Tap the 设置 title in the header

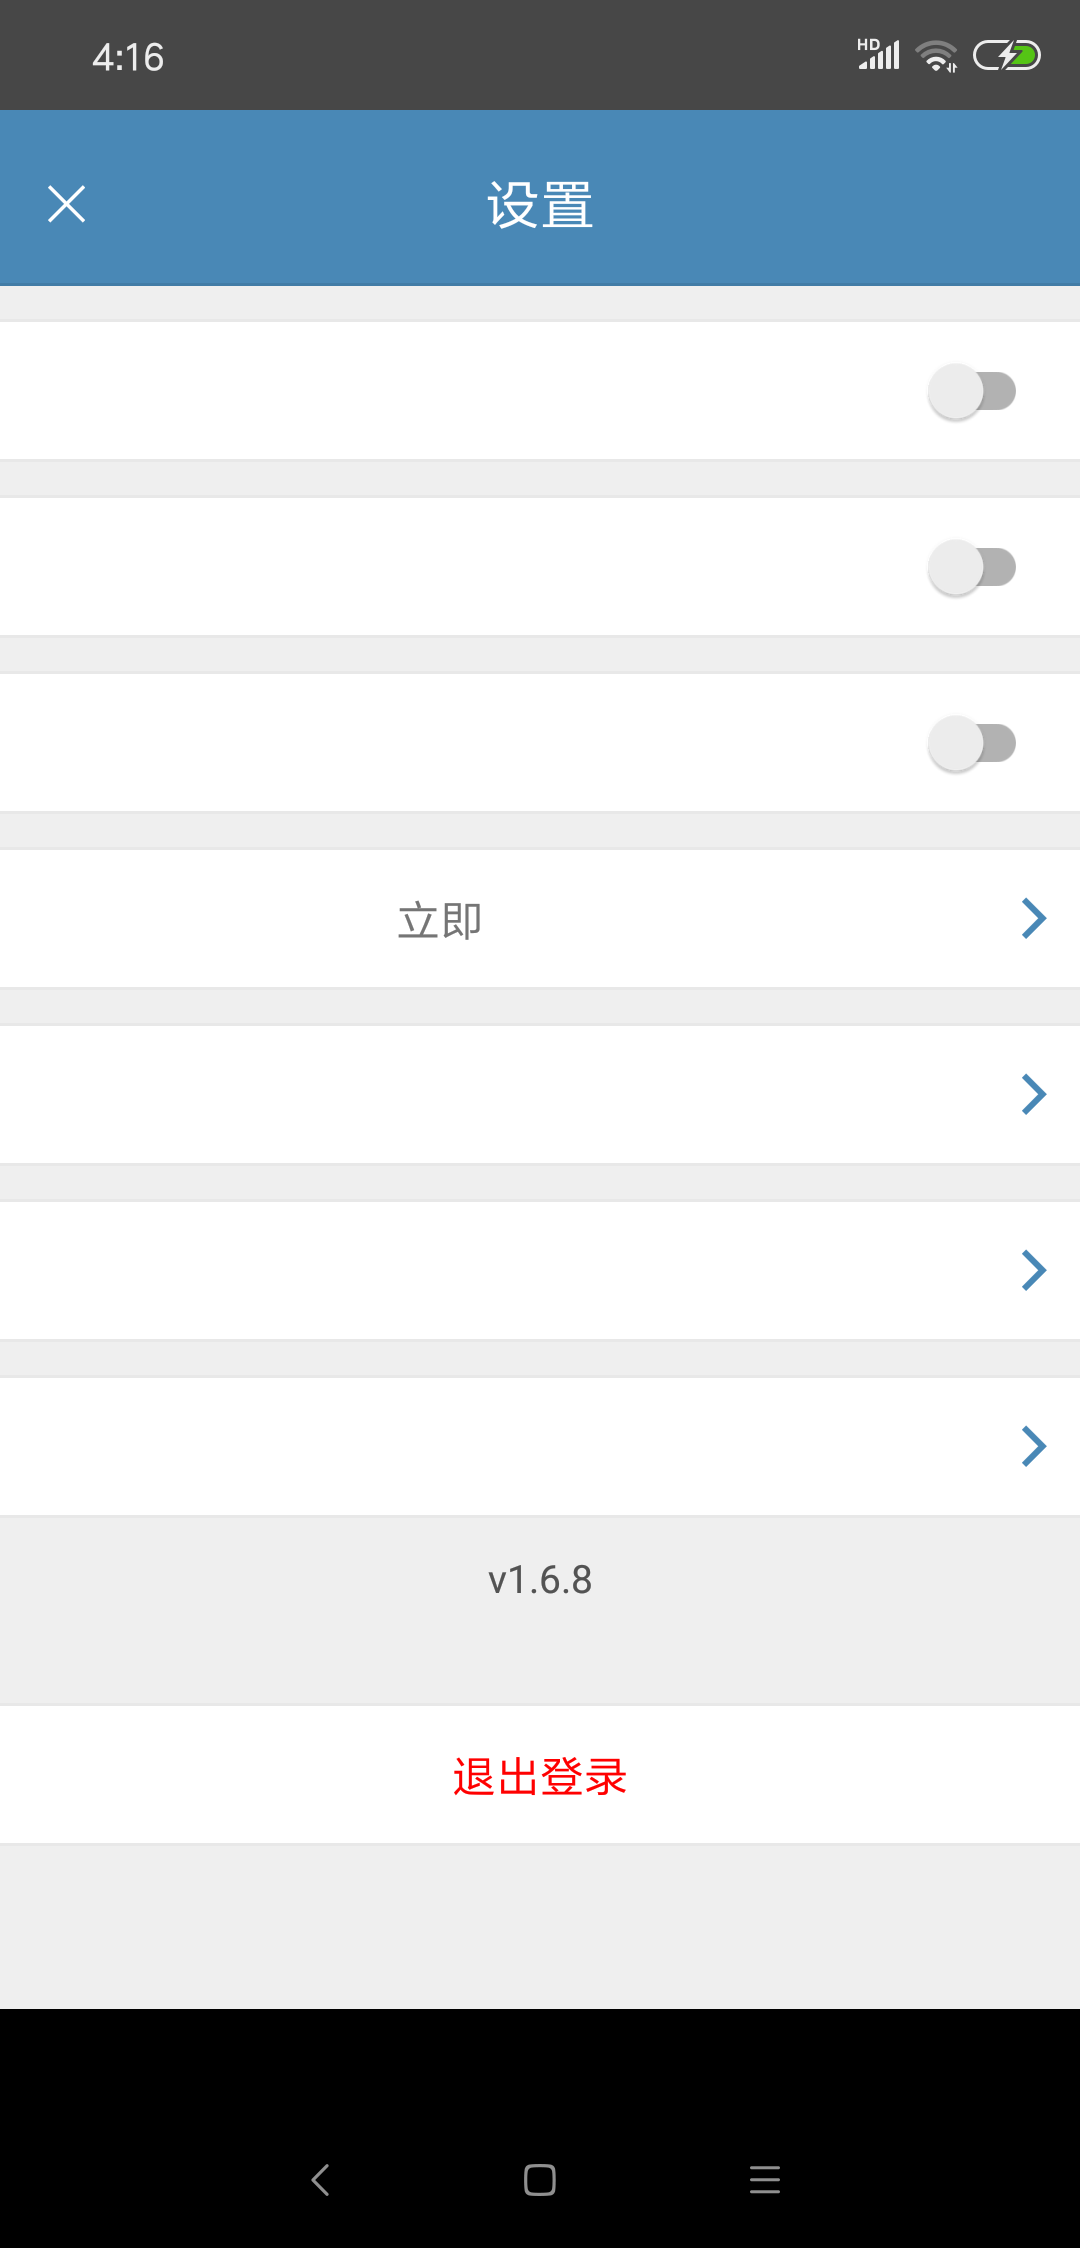pyautogui.click(x=540, y=205)
